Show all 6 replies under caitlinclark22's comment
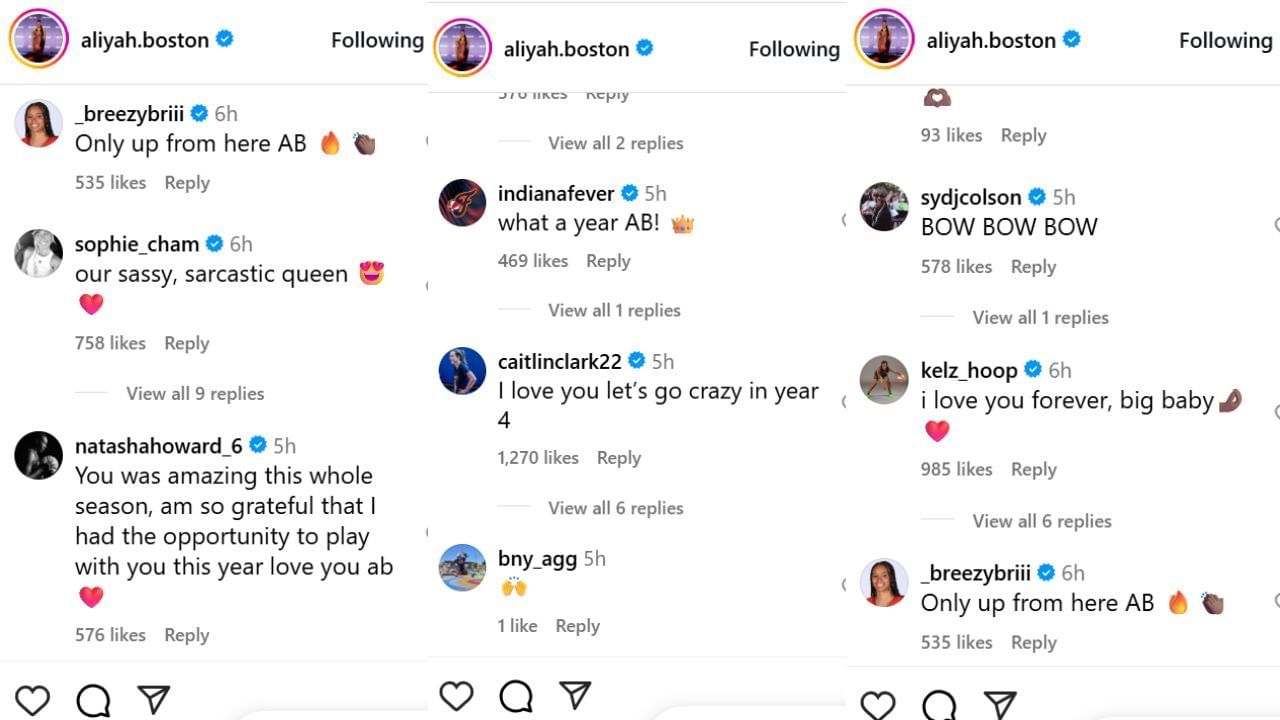 click(615, 508)
